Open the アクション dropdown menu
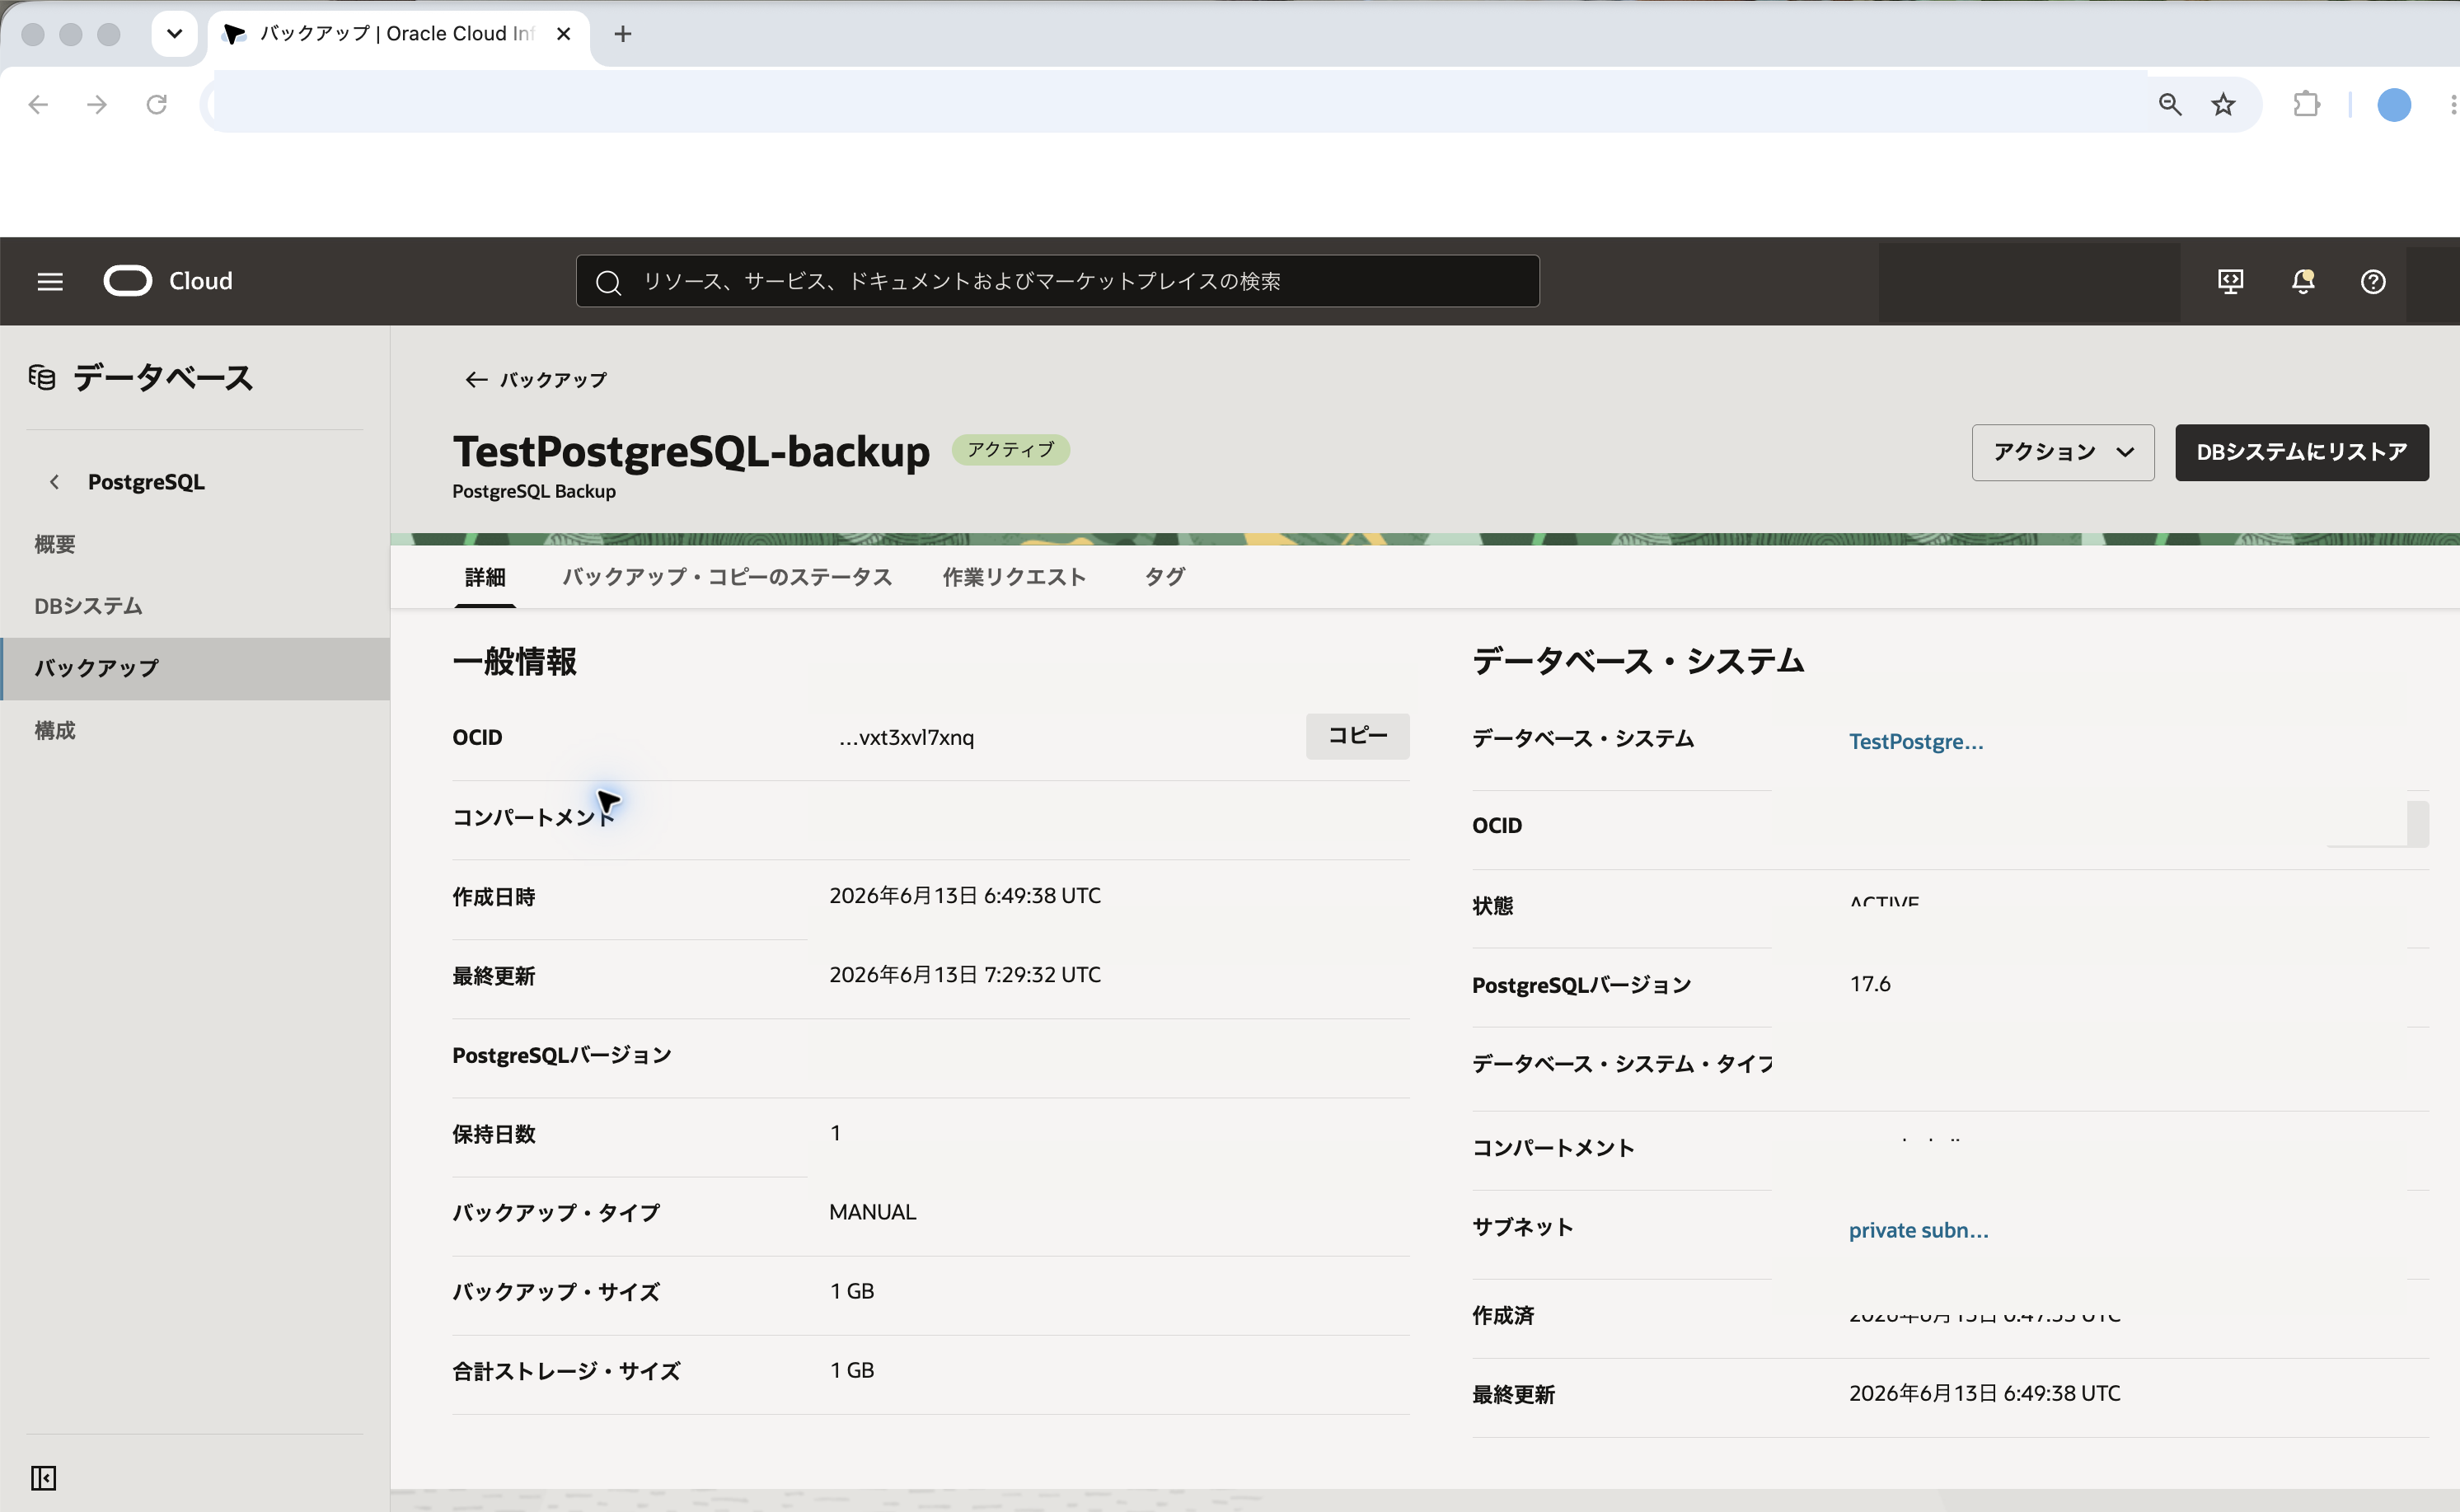Viewport: 2460px width, 1512px height. pos(2063,452)
